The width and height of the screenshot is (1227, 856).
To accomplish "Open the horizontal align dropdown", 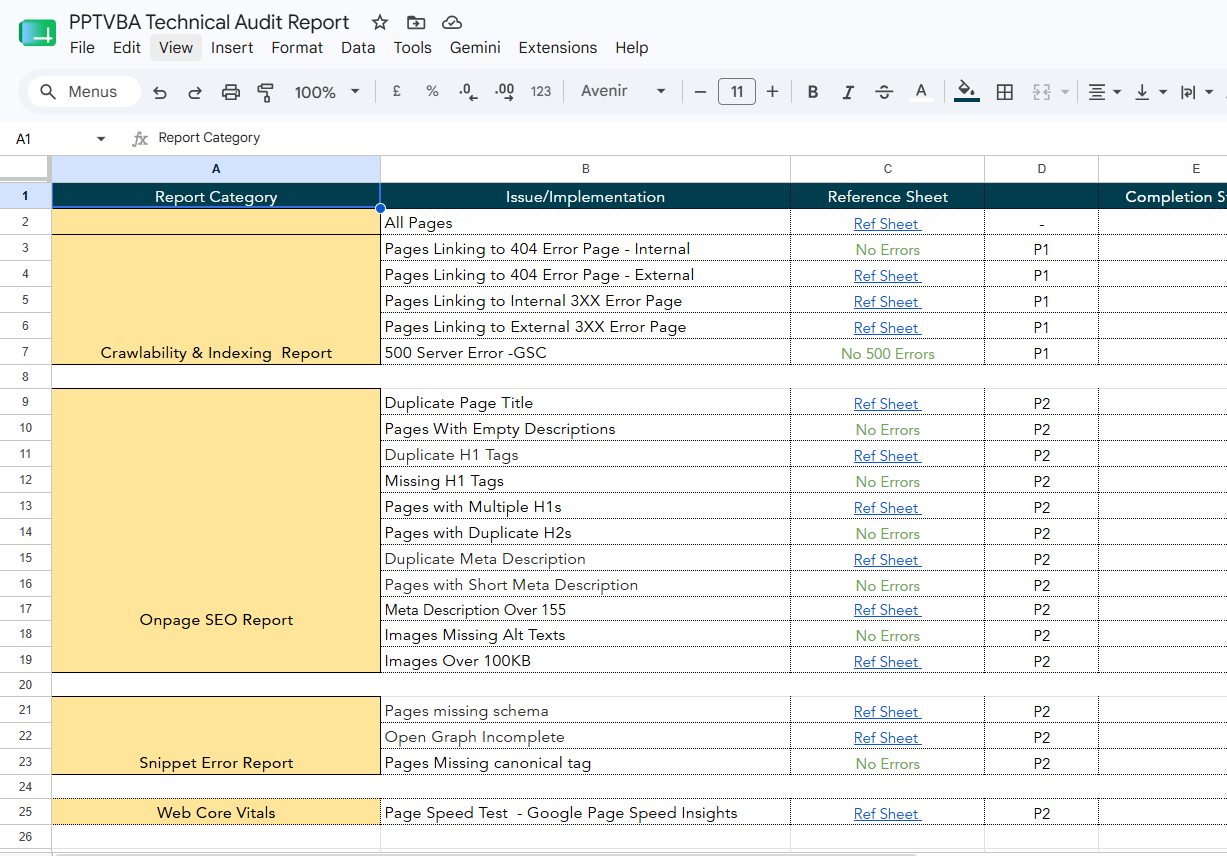I will [x=1104, y=92].
